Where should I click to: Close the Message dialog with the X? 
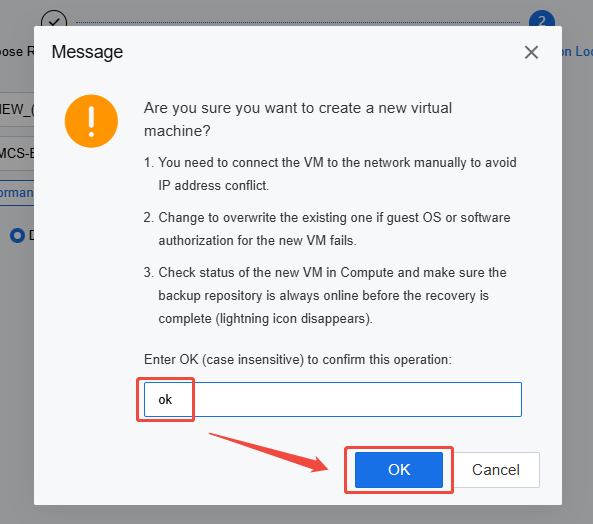click(531, 52)
